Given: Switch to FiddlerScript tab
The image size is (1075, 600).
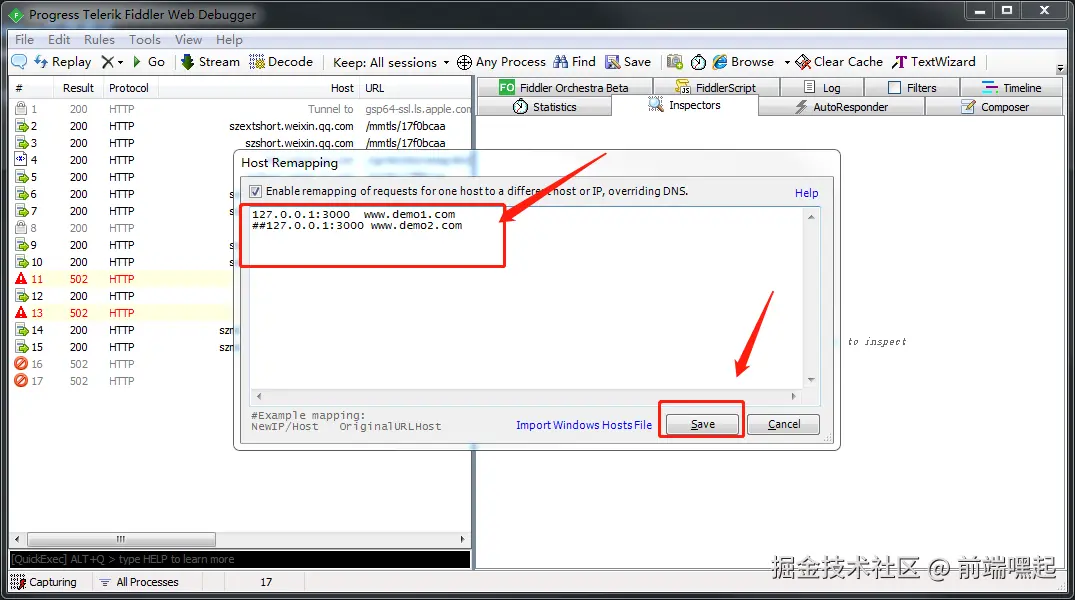Looking at the screenshot, I should tap(716, 87).
